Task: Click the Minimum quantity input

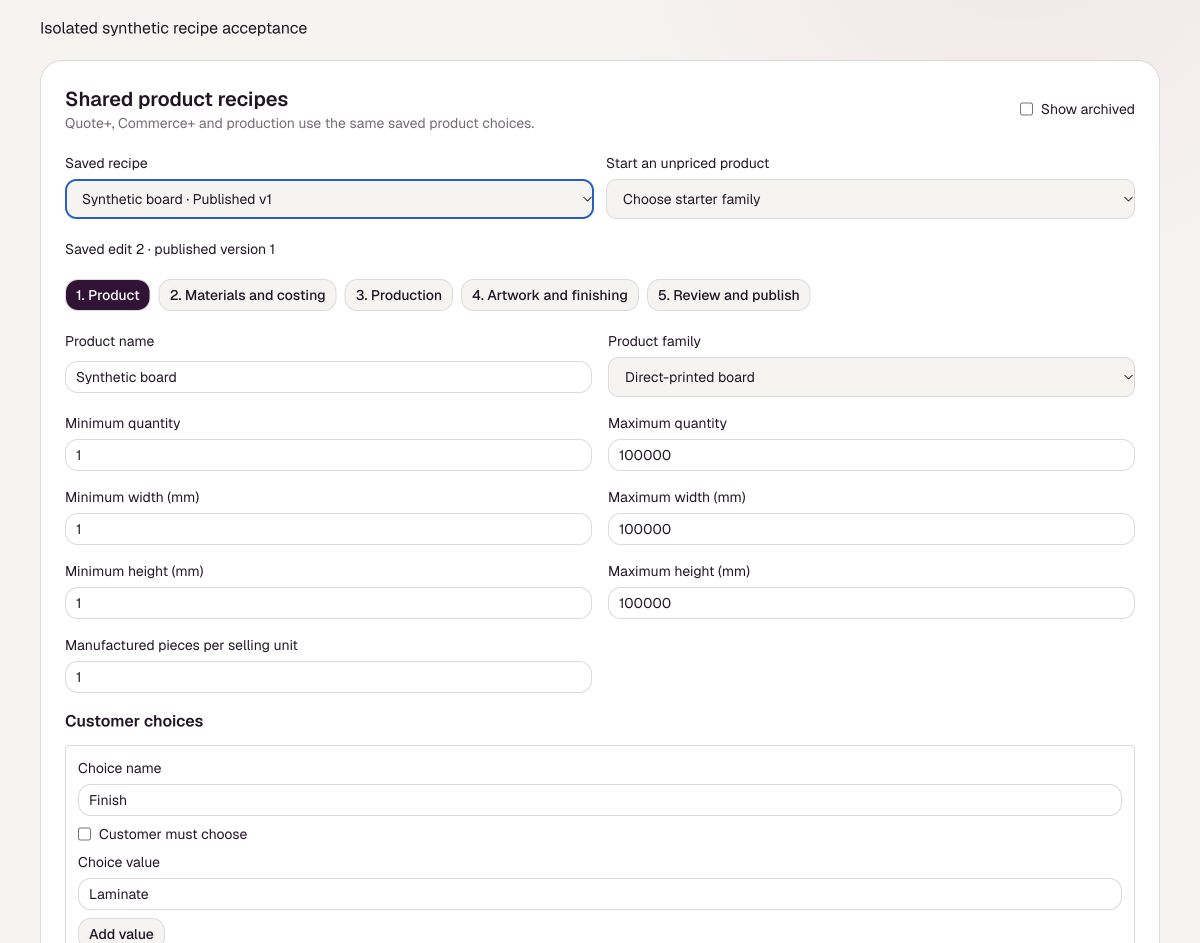Action: [x=328, y=455]
